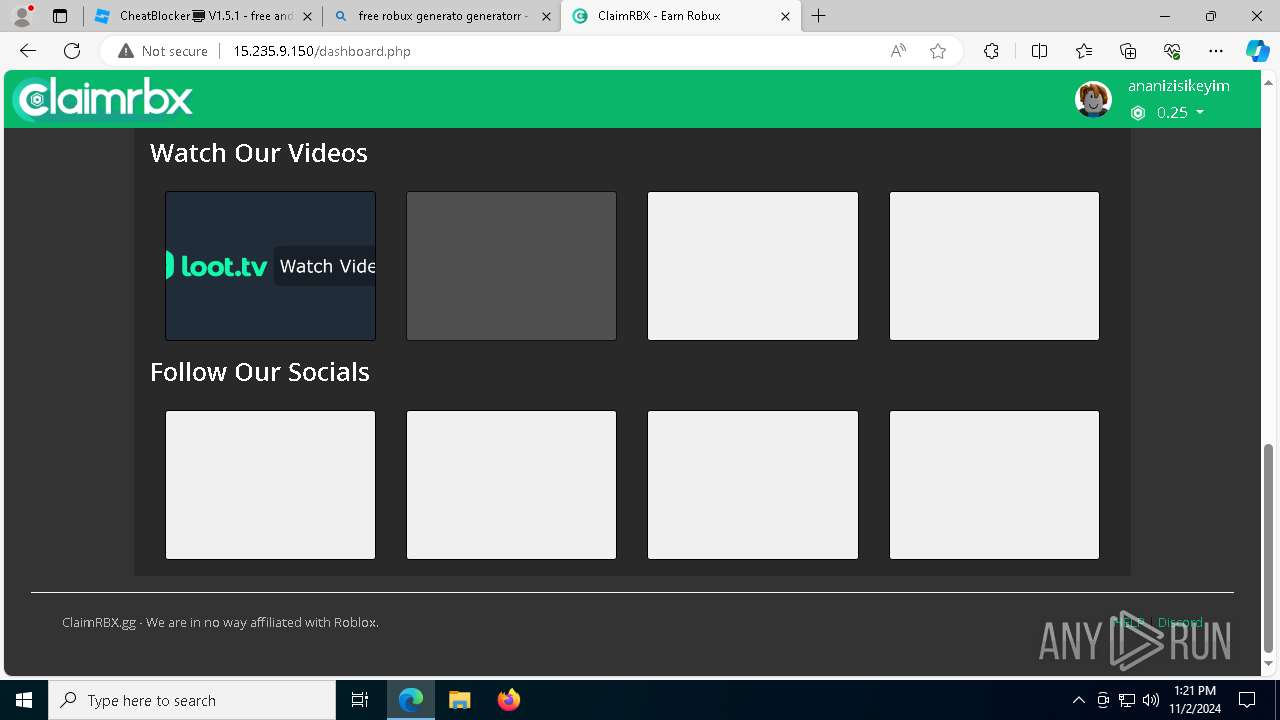This screenshot has height=720, width=1280.
Task: Open the Extensions puzzle icon
Action: coord(991,51)
